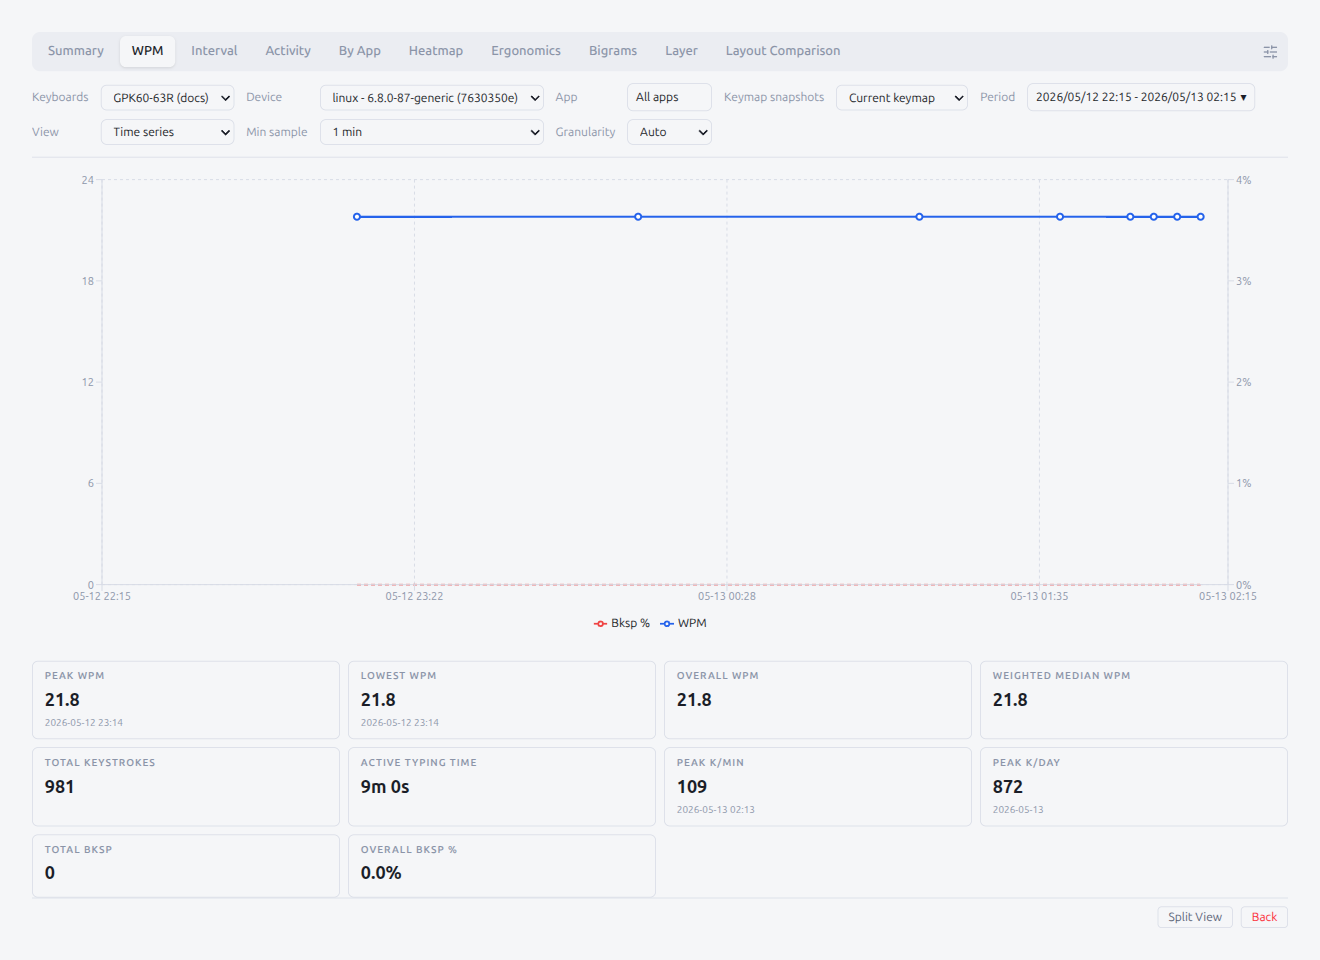This screenshot has height=960, width=1320.
Task: Change the View dropdown from Time series
Action: [167, 132]
